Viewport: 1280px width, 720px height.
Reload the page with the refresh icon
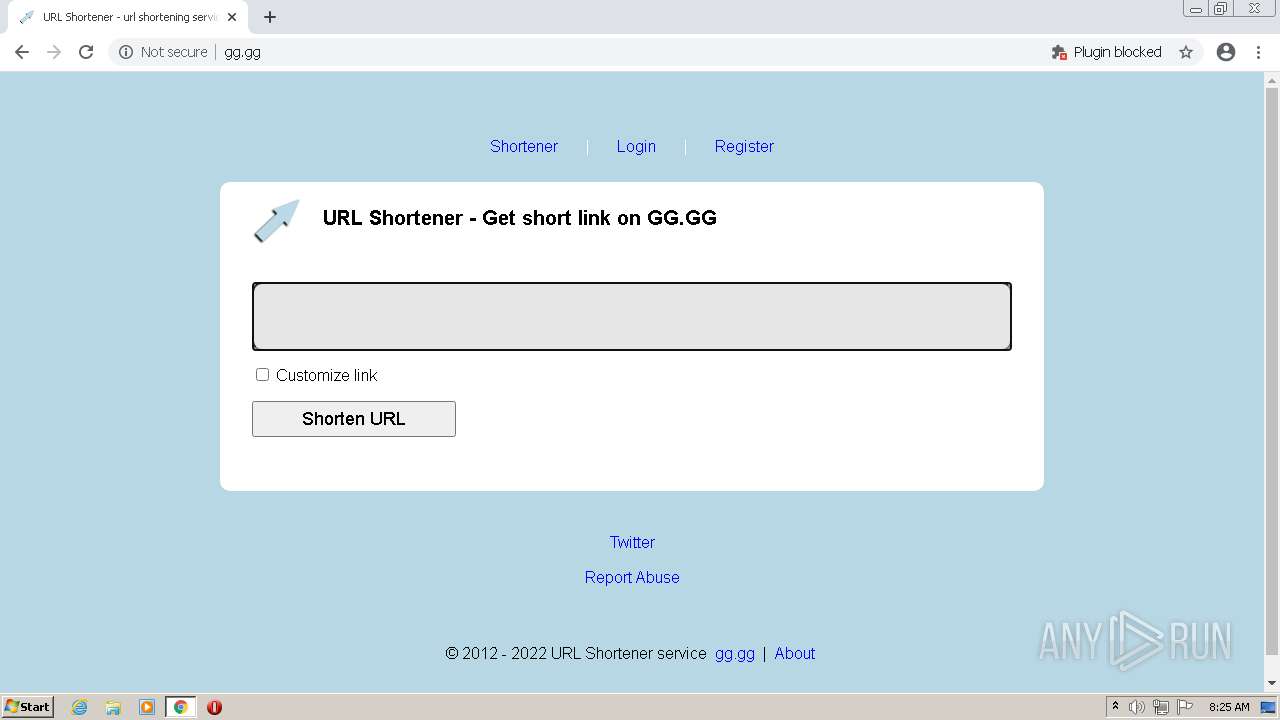pyautogui.click(x=86, y=52)
